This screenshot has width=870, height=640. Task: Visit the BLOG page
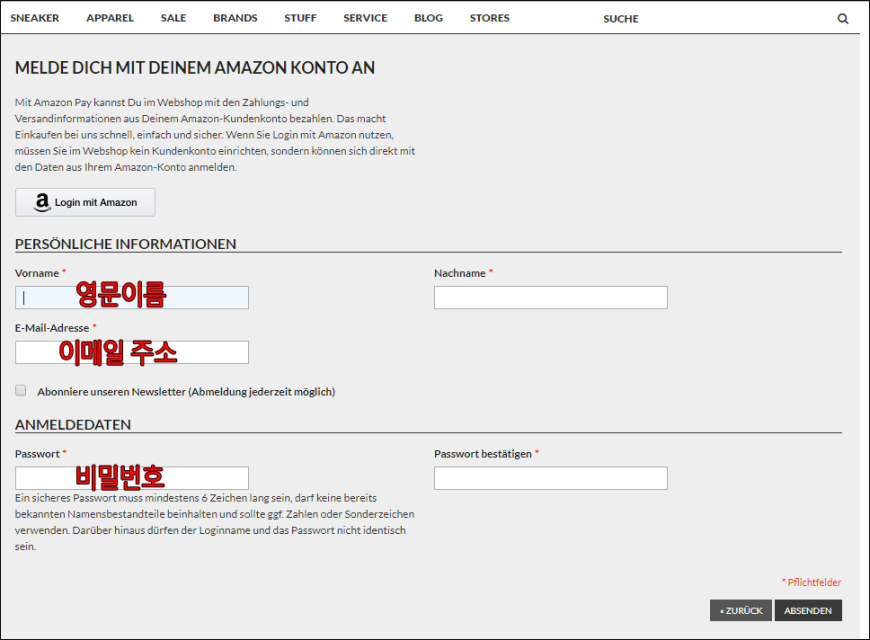428,18
